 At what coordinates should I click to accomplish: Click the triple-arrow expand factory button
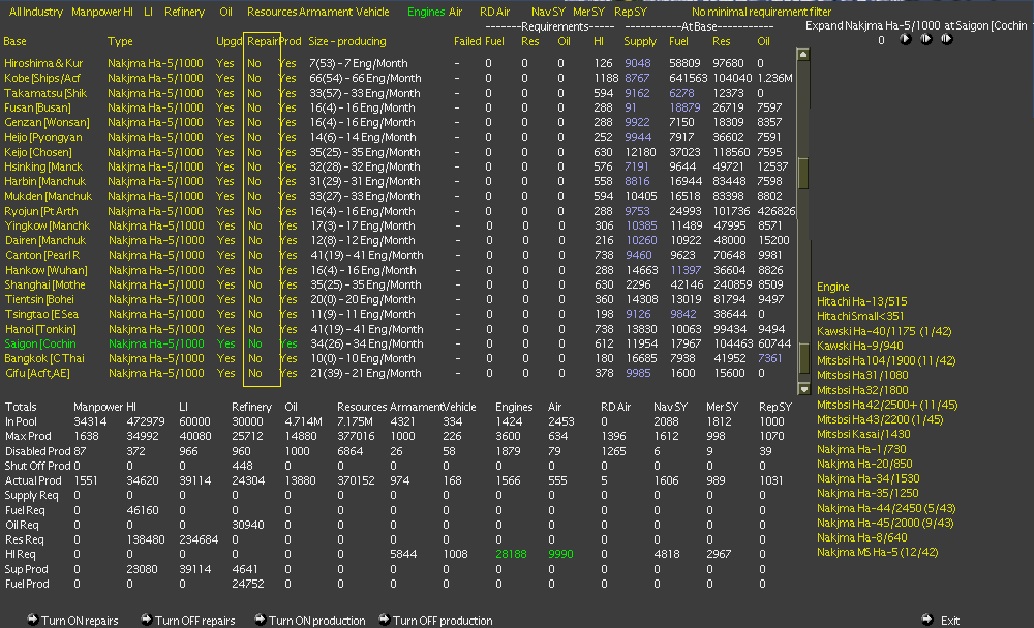pos(946,40)
